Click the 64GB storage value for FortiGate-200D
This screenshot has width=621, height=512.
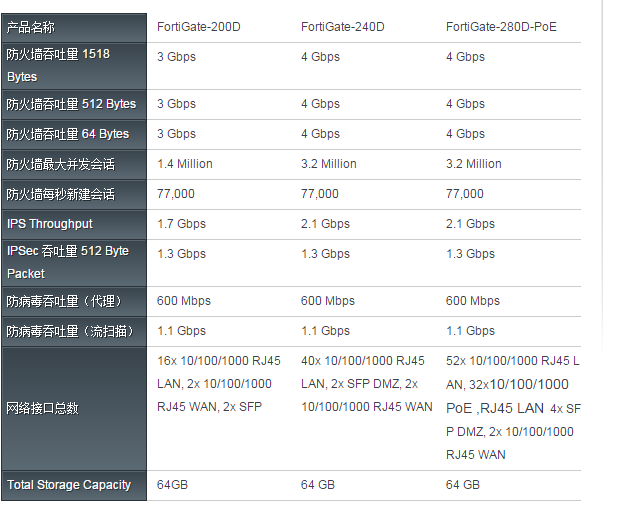(x=172, y=485)
